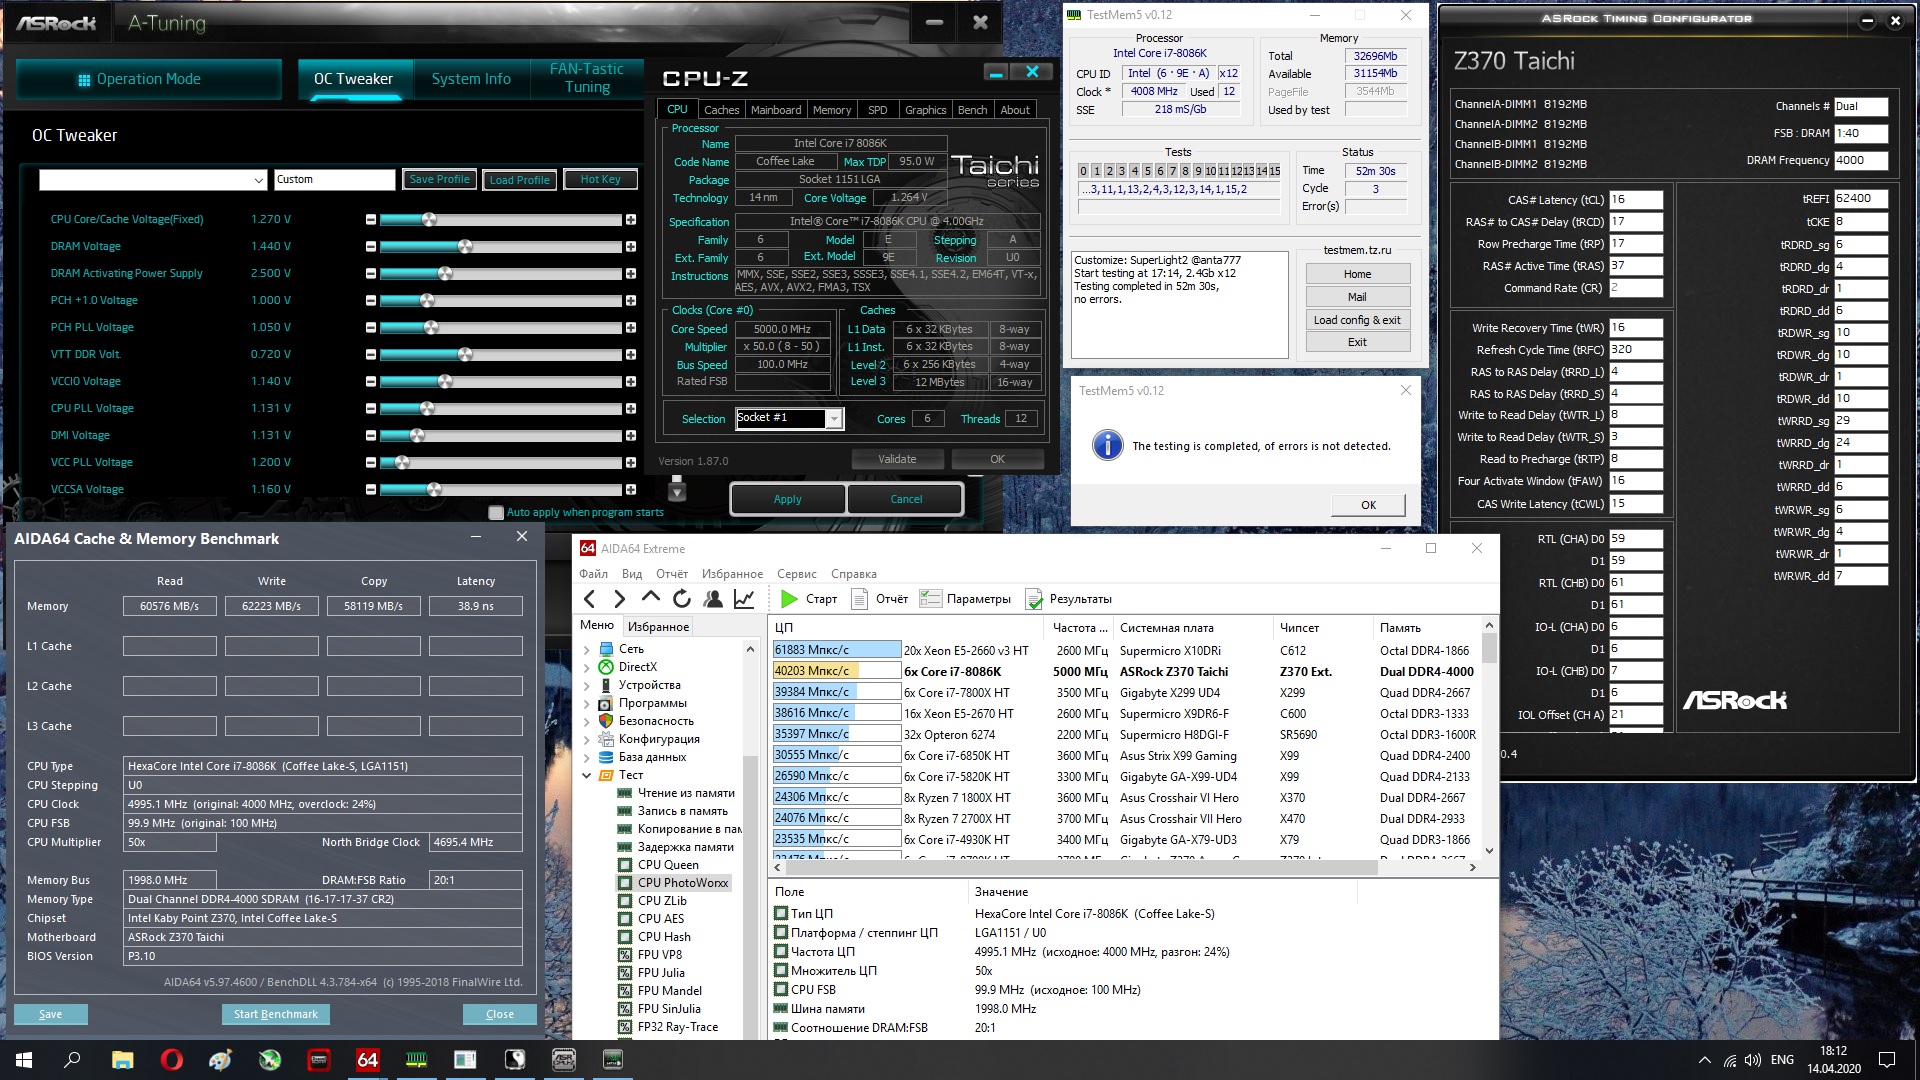This screenshot has height=1080, width=1920.
Task: Expand the DirectX tree node
Action: click(587, 667)
